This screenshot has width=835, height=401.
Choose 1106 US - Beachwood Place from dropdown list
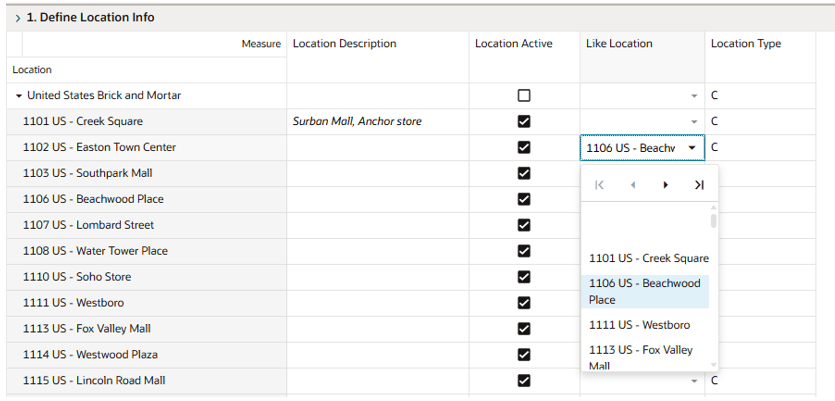[645, 291]
